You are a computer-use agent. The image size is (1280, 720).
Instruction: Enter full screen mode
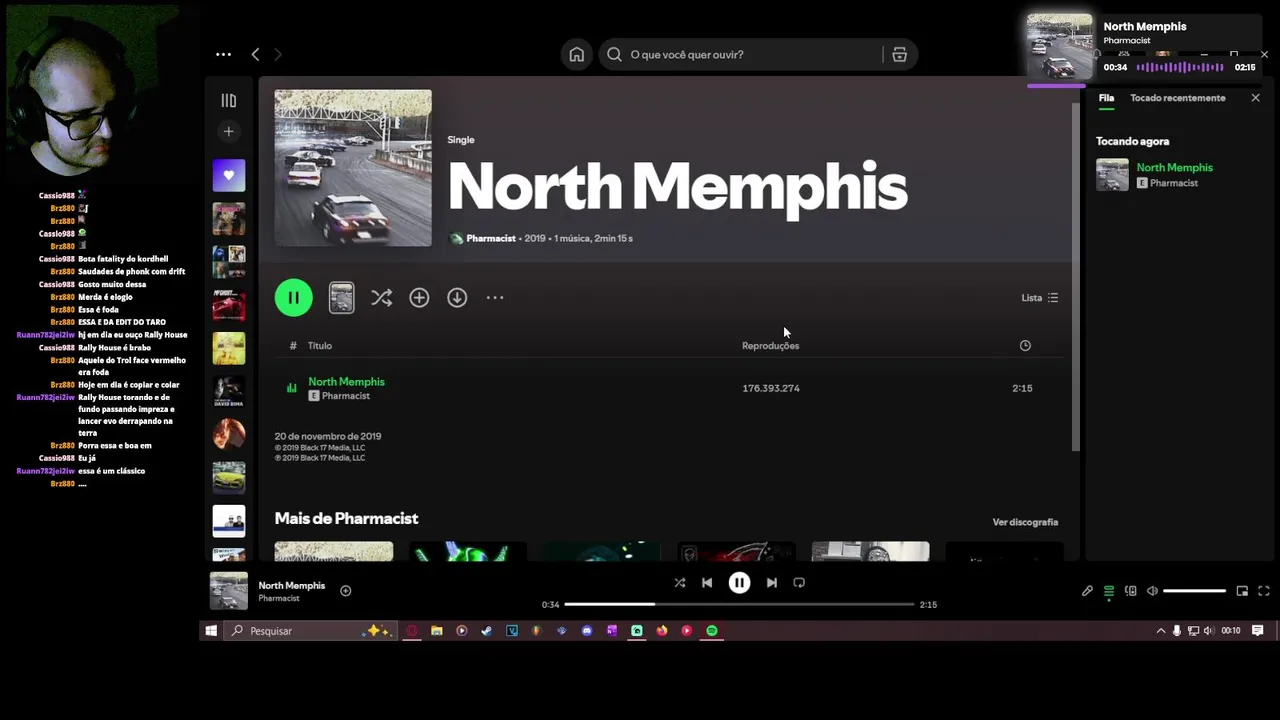point(1264,591)
